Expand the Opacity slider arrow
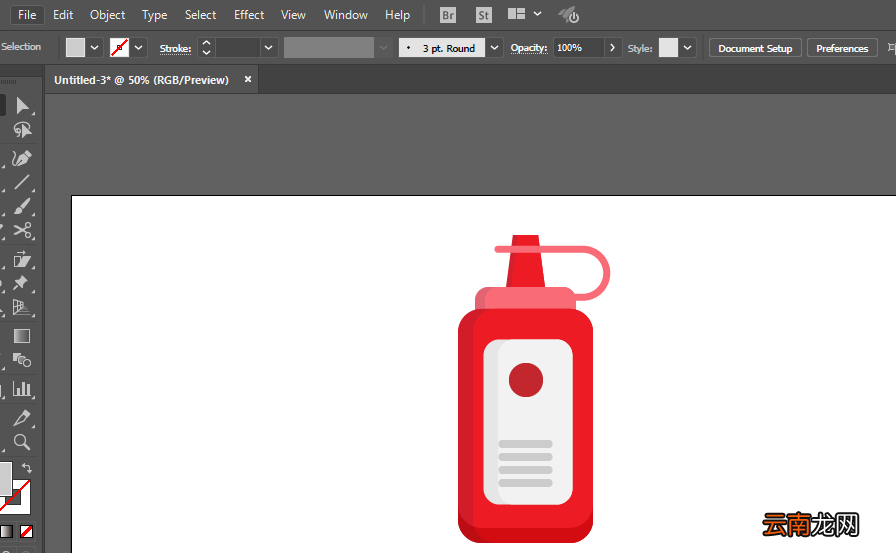The image size is (896, 553). coord(613,47)
